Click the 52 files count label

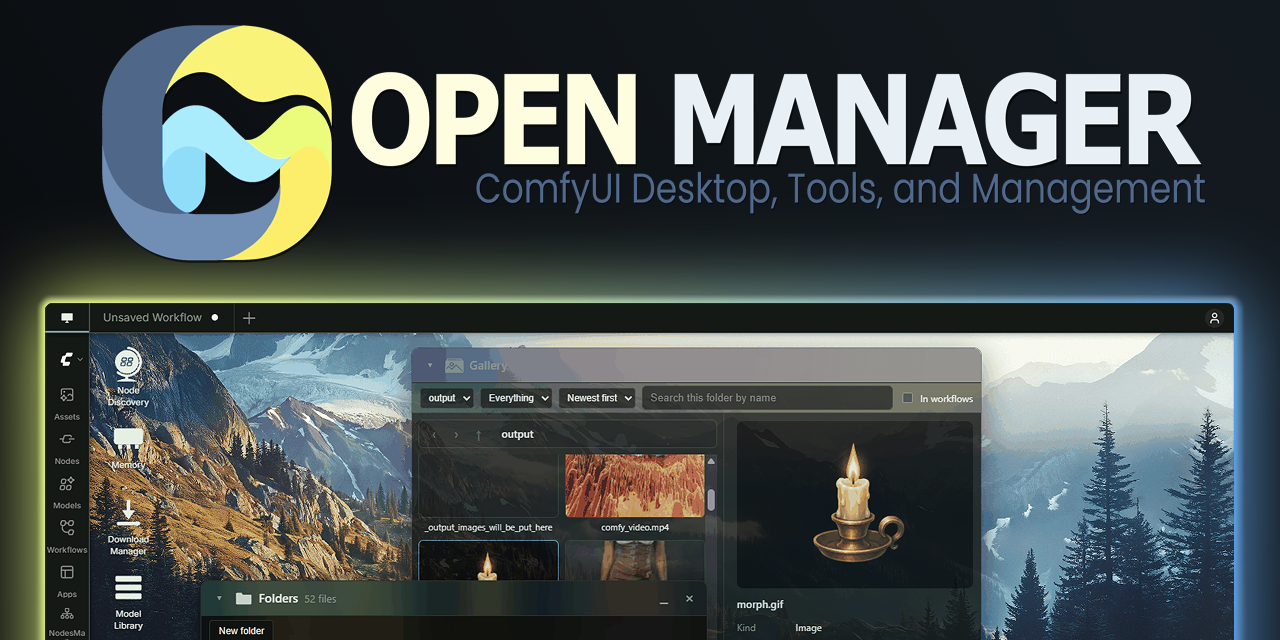pyautogui.click(x=320, y=599)
